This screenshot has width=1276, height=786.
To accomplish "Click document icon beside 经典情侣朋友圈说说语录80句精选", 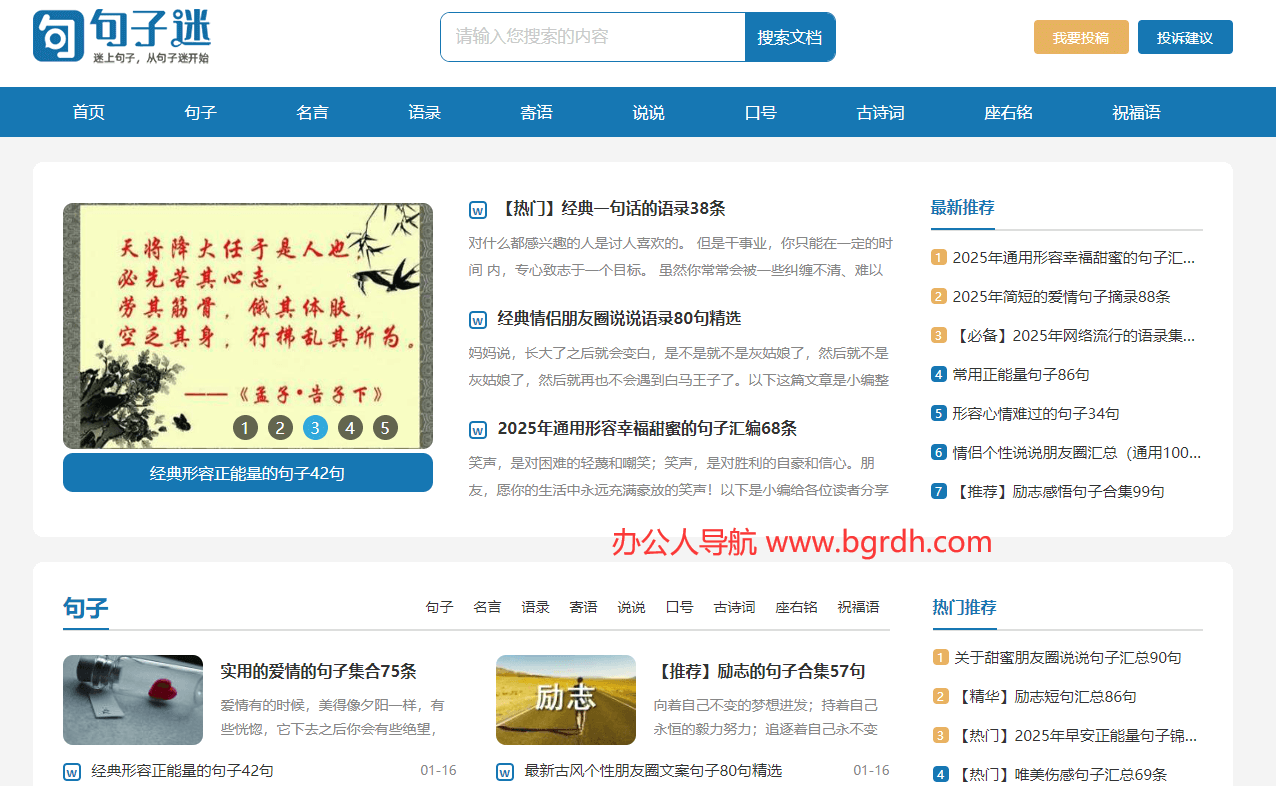I will [478, 320].
